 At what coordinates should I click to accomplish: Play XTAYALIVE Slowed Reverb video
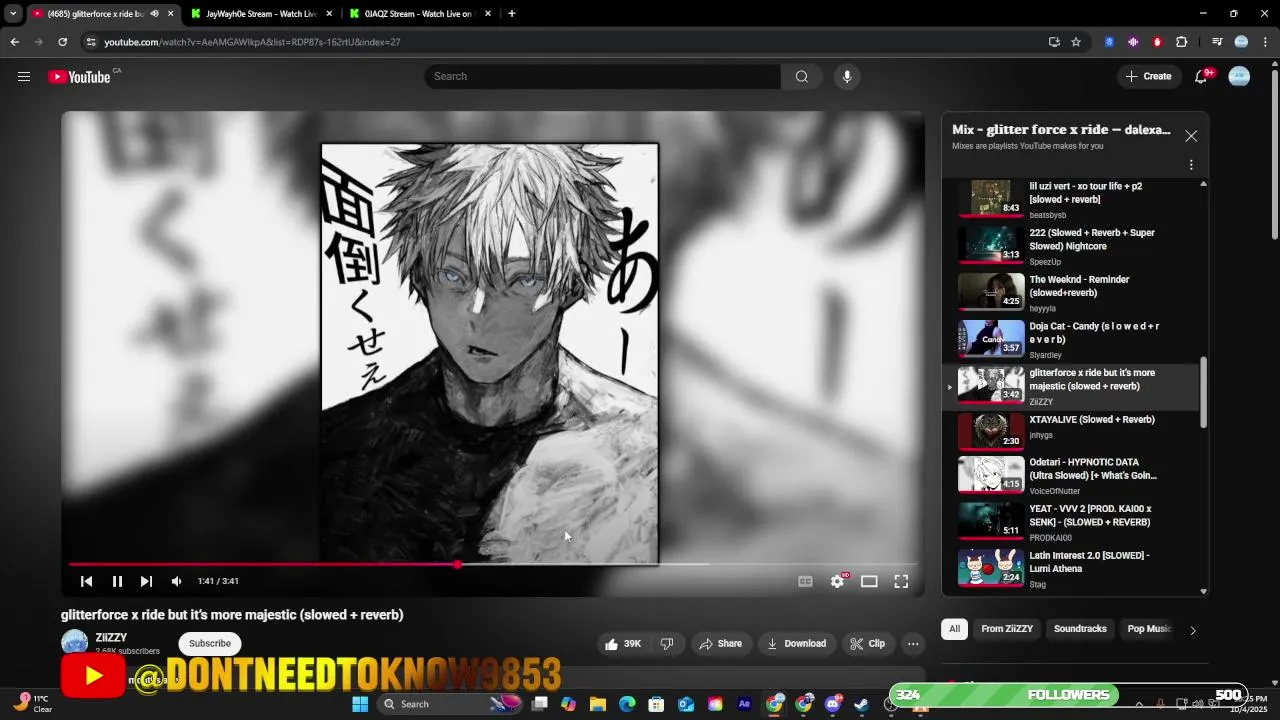pos(1070,432)
